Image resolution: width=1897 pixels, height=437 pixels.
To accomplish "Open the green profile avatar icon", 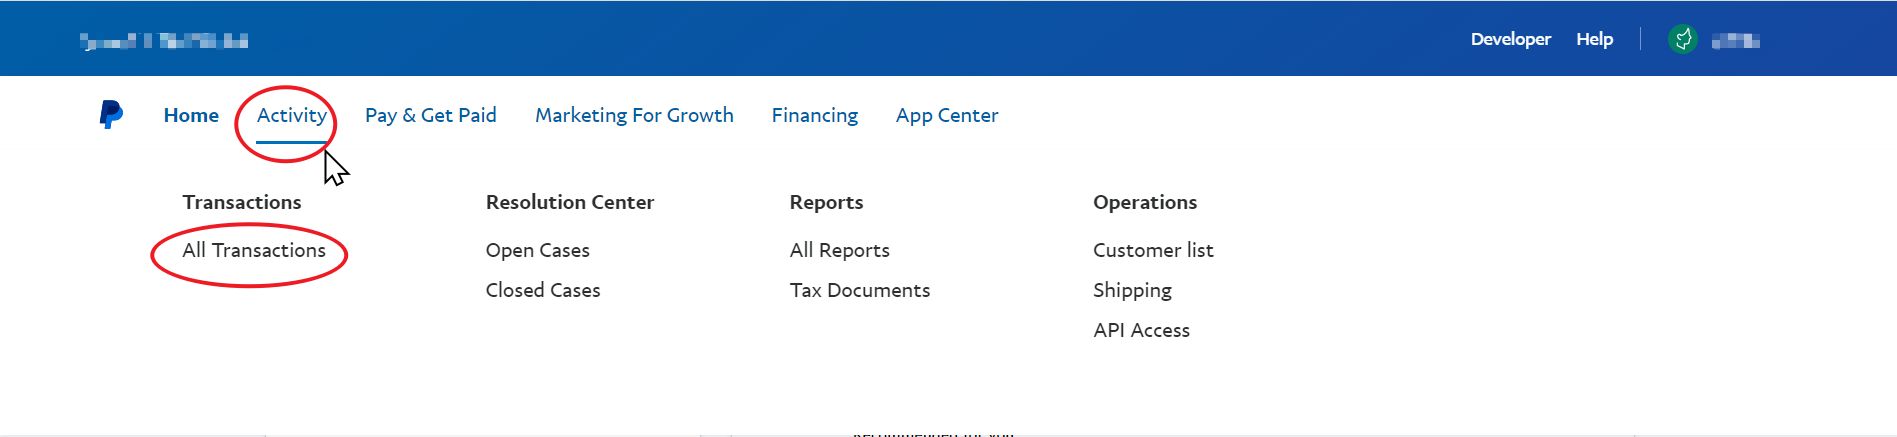I will coord(1683,40).
